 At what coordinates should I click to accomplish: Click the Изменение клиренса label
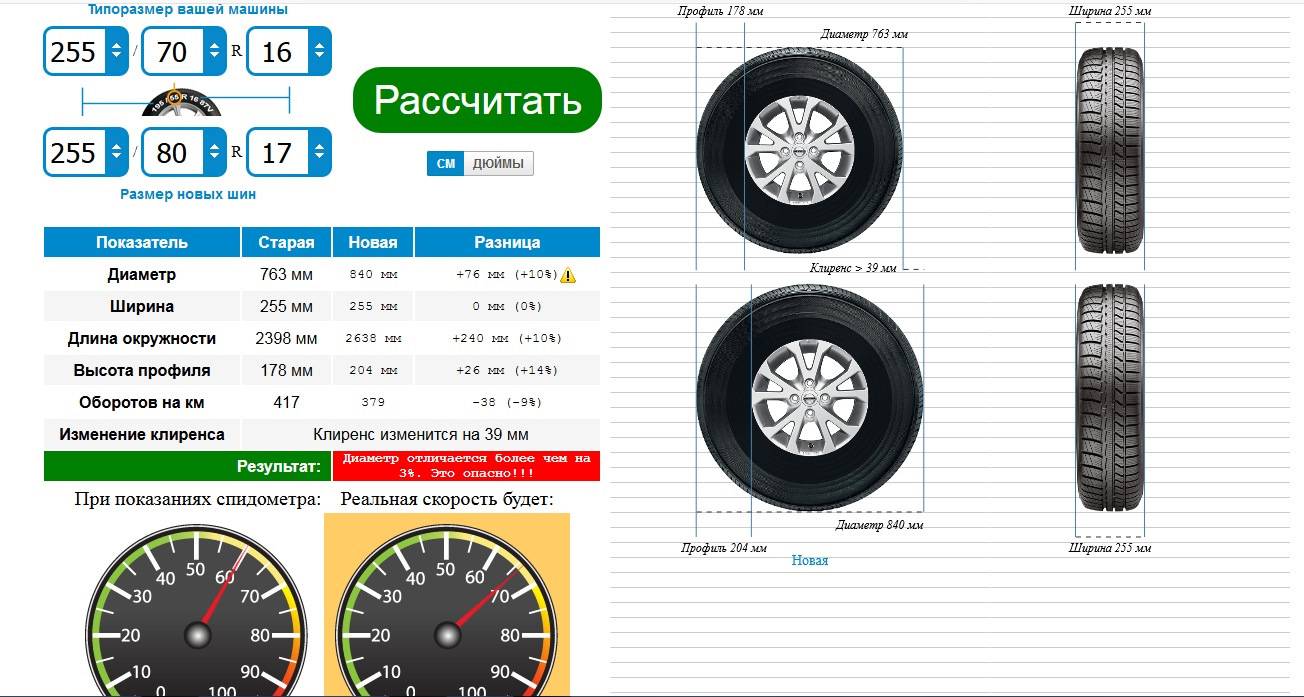[x=142, y=434]
